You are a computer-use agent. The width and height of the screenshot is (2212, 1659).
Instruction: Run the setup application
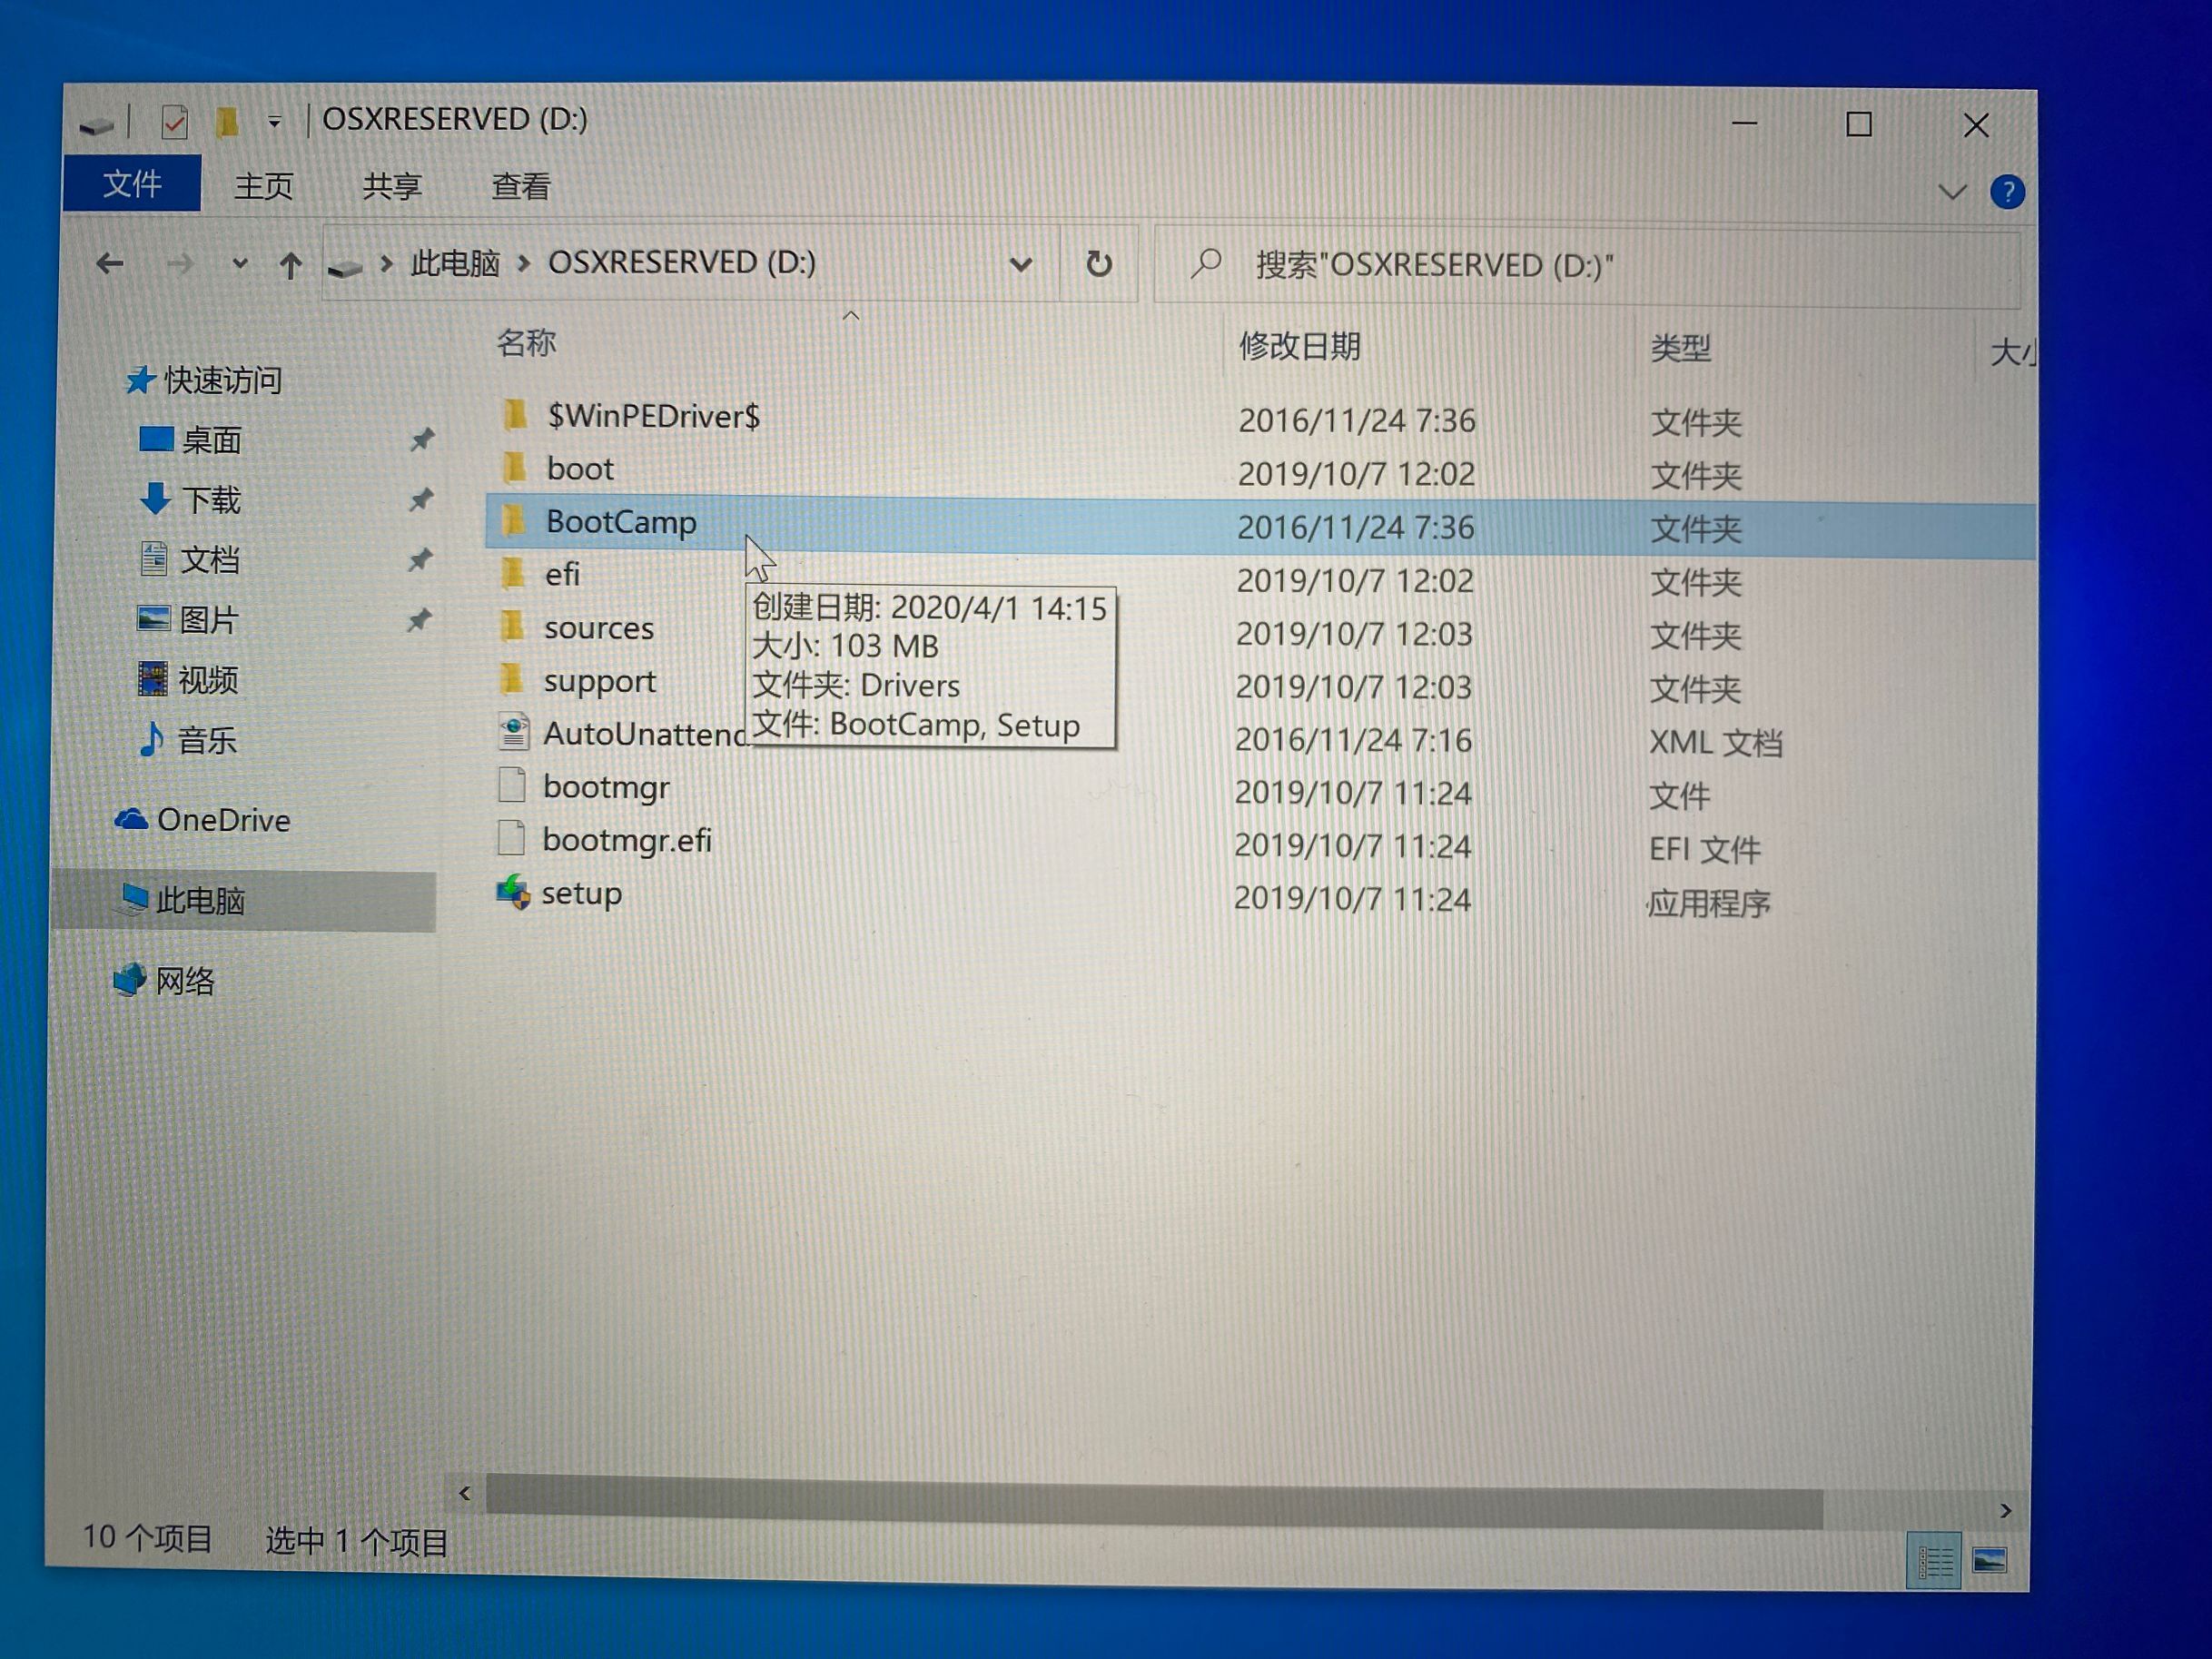(582, 893)
